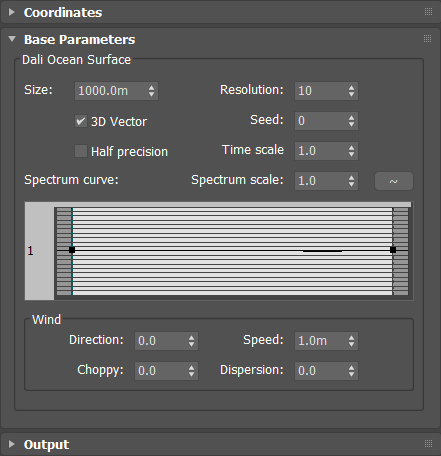Click the Base Parameters rollout grip icon
441x456 pixels.
pos(428,39)
